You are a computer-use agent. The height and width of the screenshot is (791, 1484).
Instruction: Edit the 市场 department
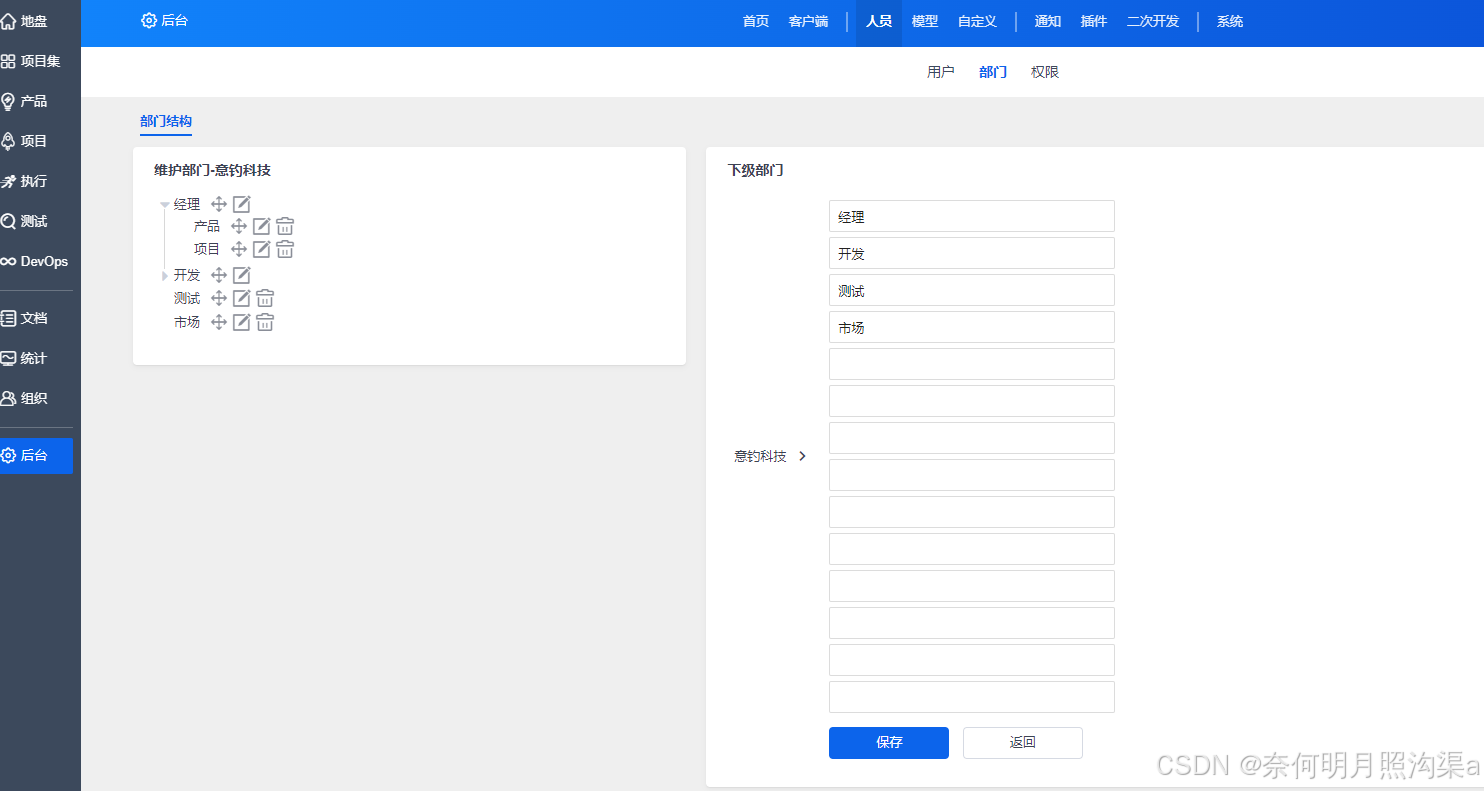pos(241,322)
